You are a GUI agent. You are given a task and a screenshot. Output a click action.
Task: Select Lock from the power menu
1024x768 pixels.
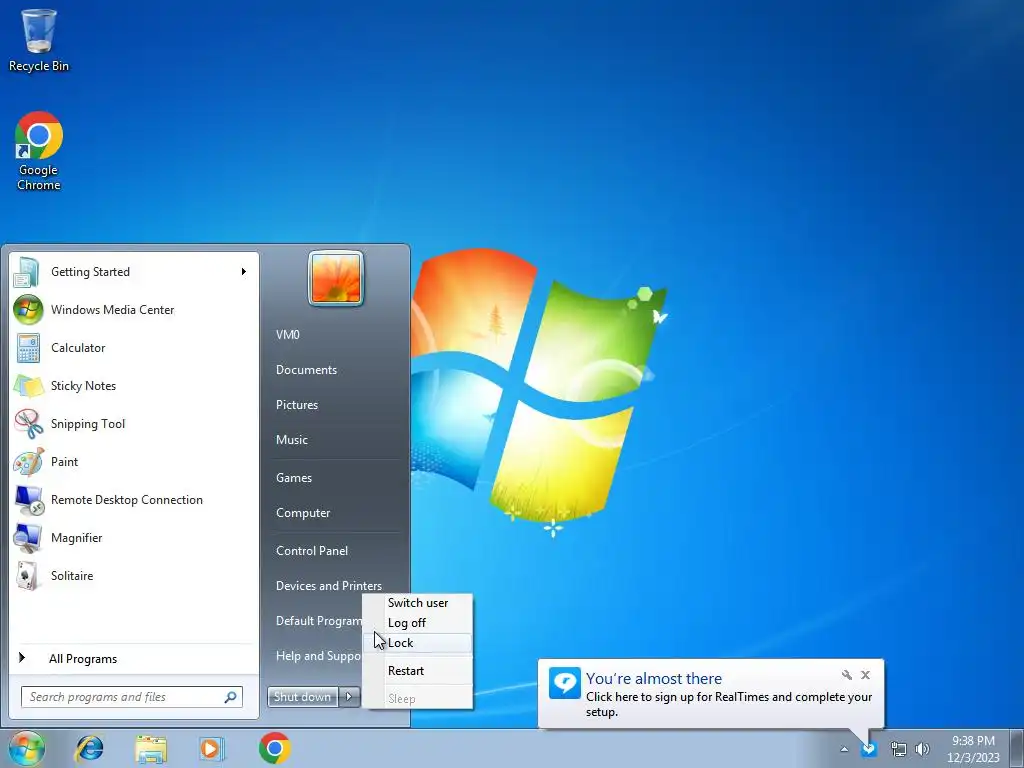point(417,643)
